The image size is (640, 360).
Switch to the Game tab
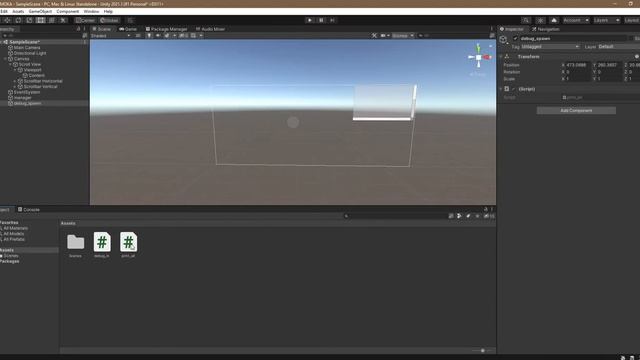128,29
